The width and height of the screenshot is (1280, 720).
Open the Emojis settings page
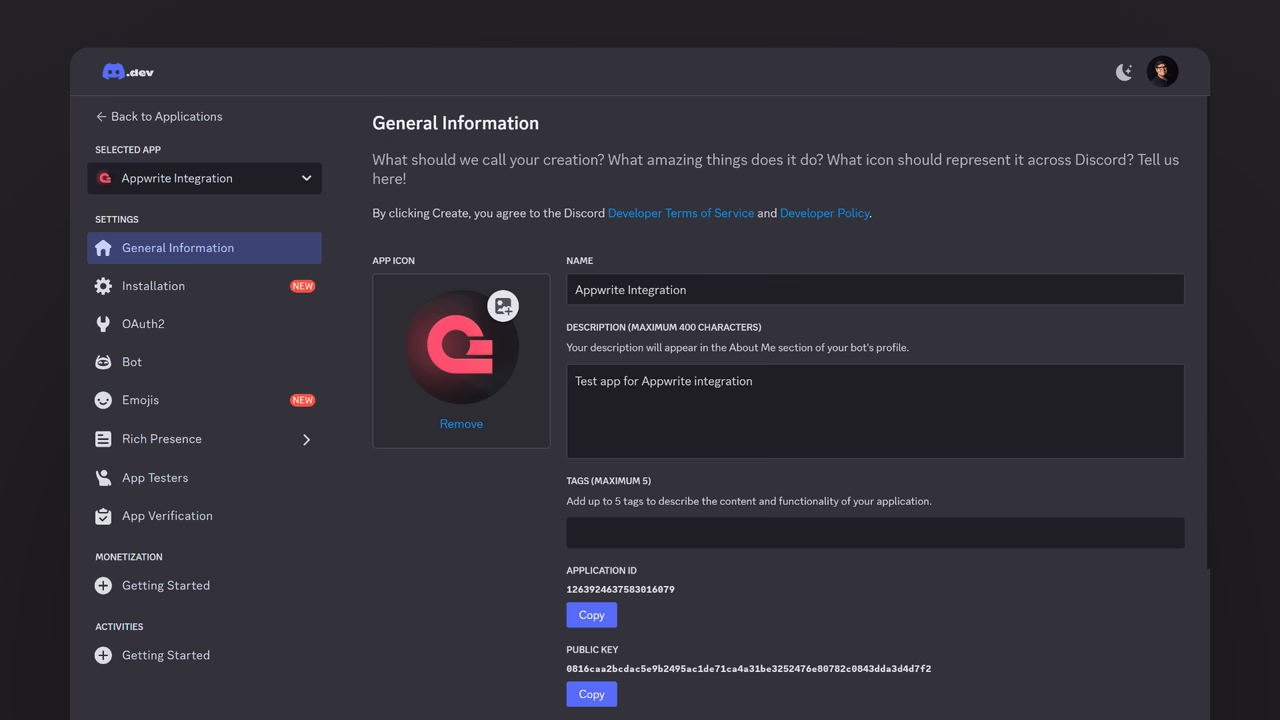pos(204,400)
